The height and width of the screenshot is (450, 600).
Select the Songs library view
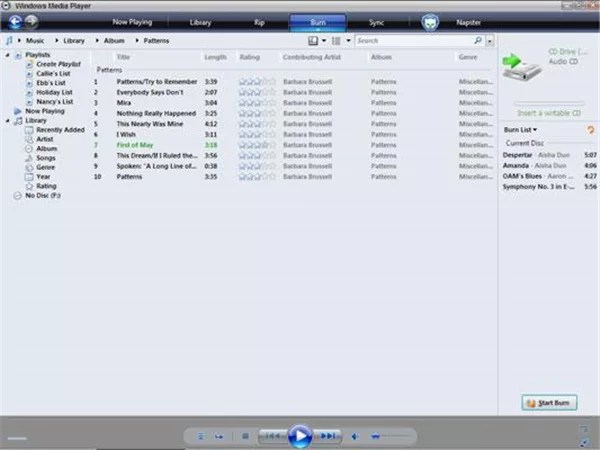[x=46, y=158]
